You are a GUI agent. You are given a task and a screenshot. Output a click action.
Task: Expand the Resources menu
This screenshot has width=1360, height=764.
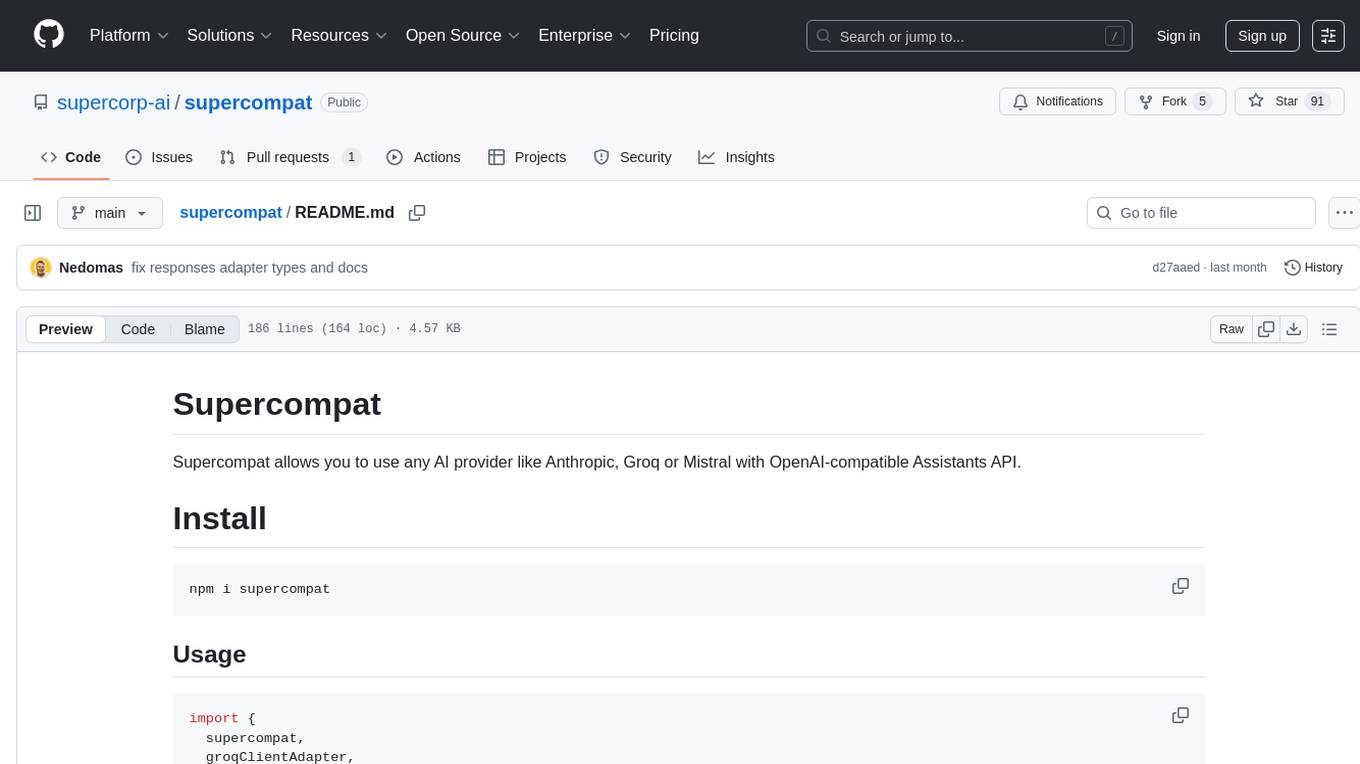pos(339,35)
